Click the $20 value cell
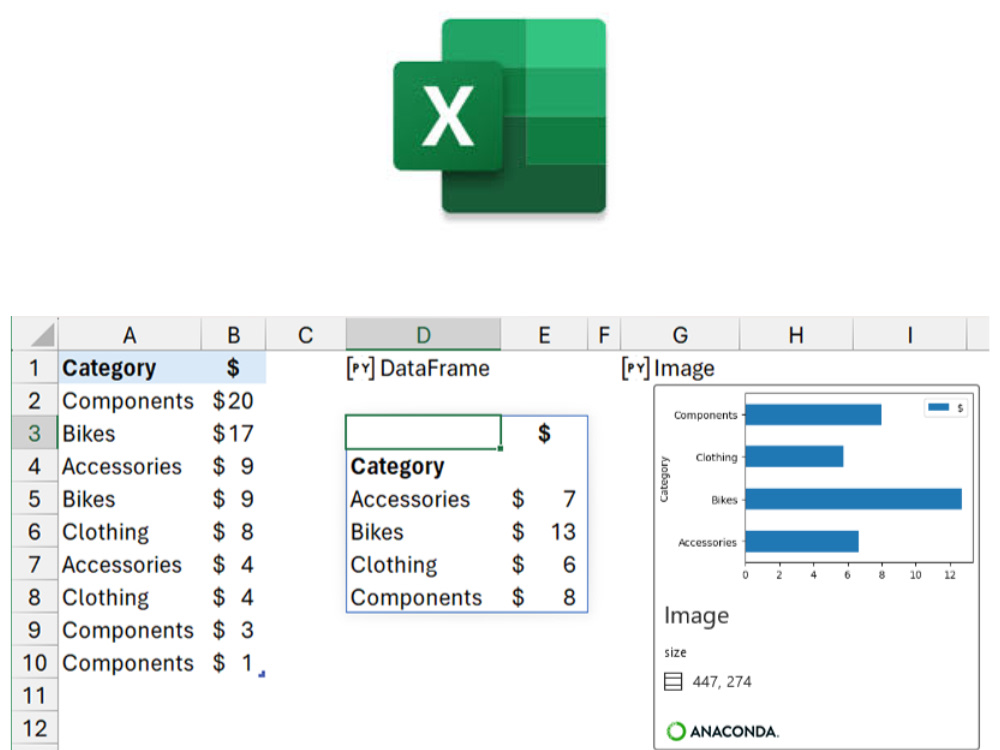 (233, 401)
